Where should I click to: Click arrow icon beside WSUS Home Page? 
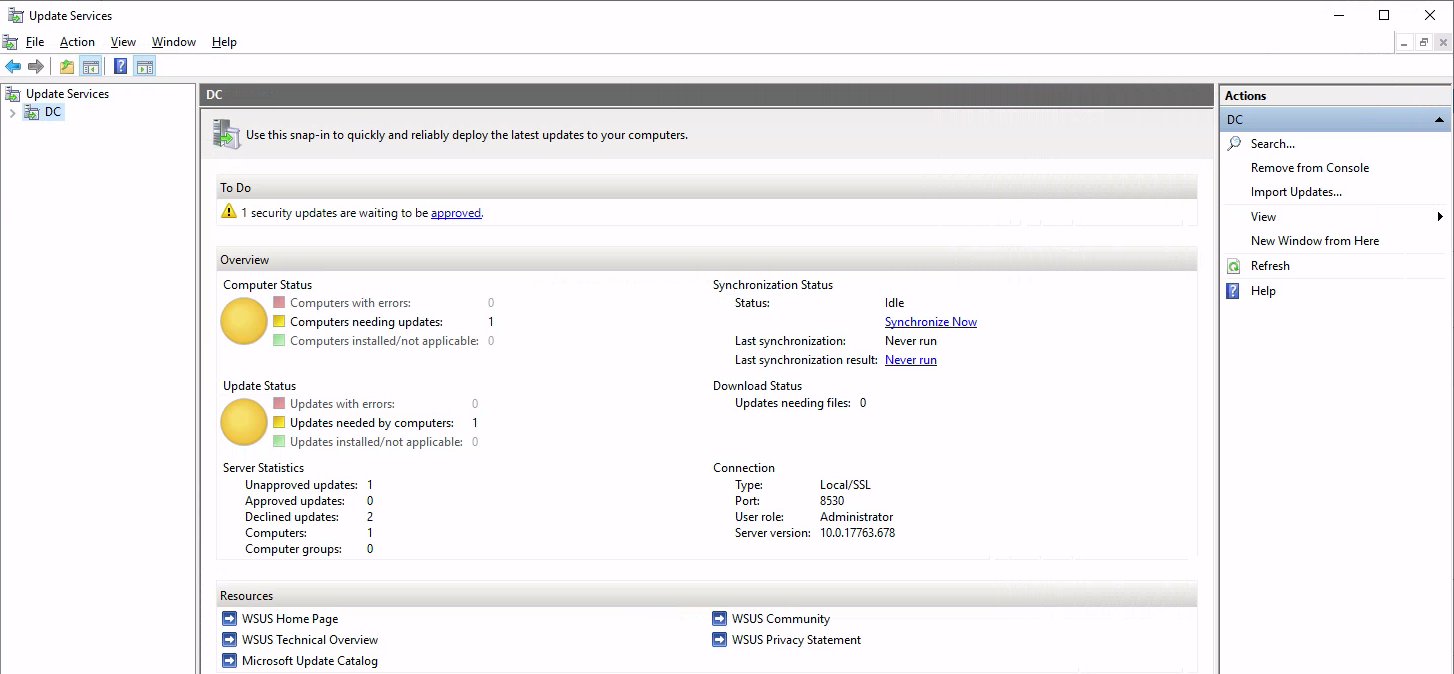click(x=230, y=619)
